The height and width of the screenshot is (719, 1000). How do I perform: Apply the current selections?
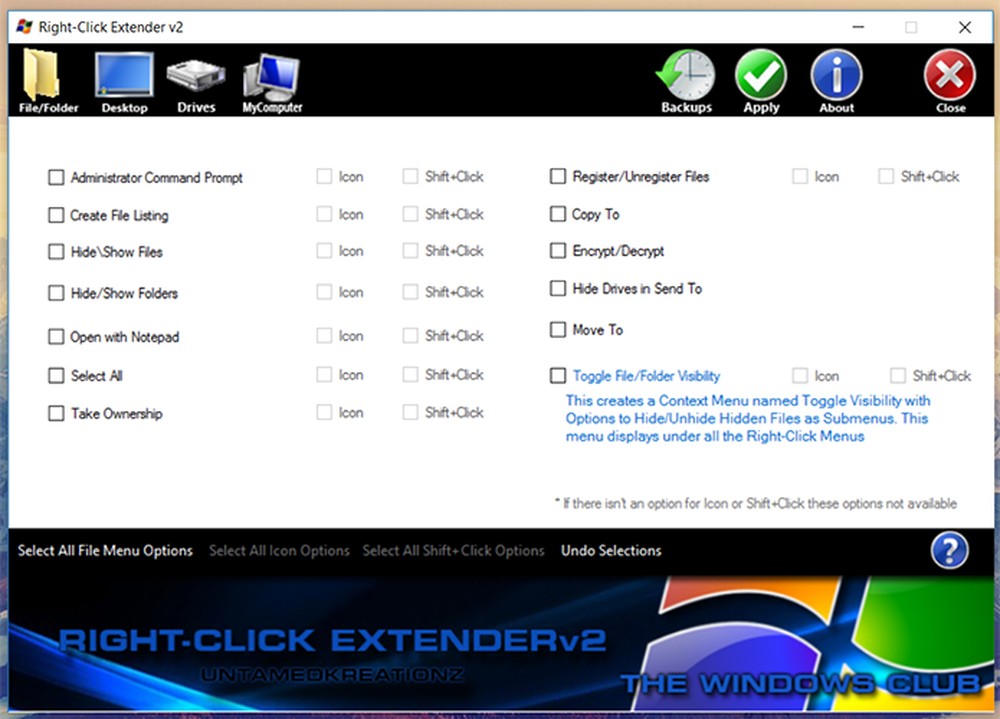click(x=761, y=80)
